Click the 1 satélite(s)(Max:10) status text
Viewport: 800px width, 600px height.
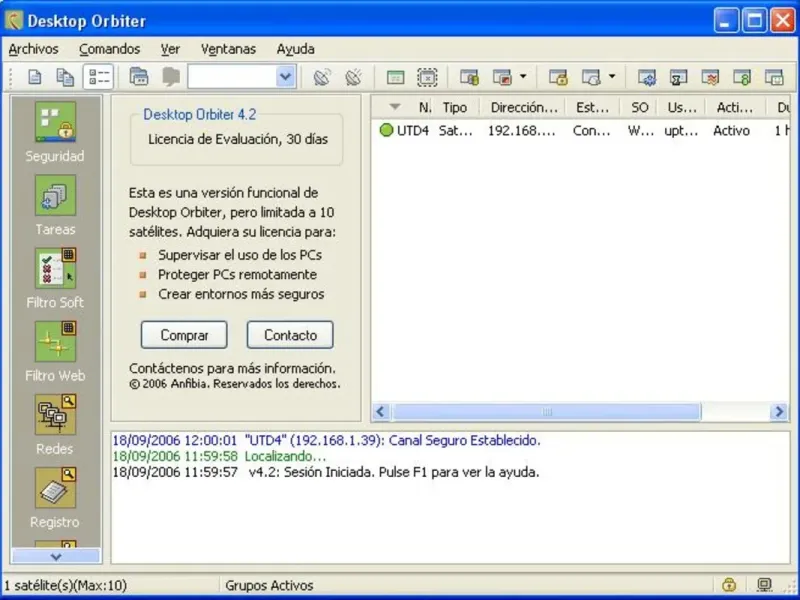[65, 585]
